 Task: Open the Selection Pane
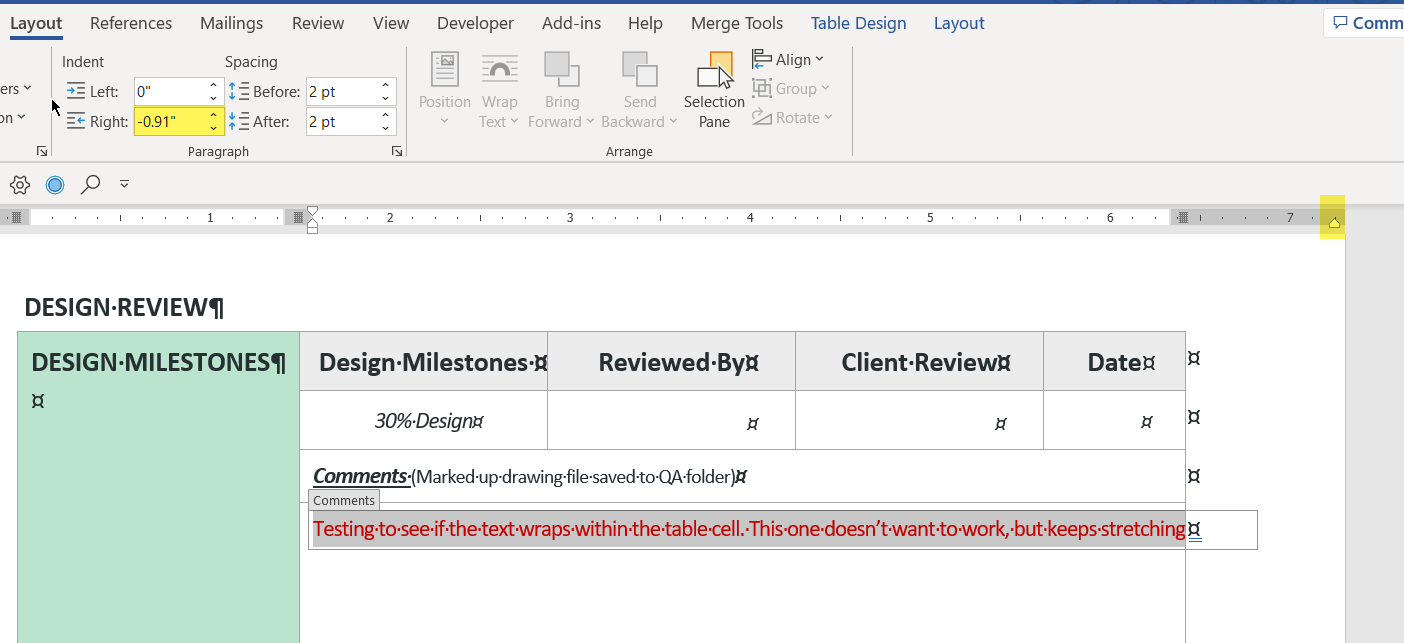pyautogui.click(x=714, y=90)
